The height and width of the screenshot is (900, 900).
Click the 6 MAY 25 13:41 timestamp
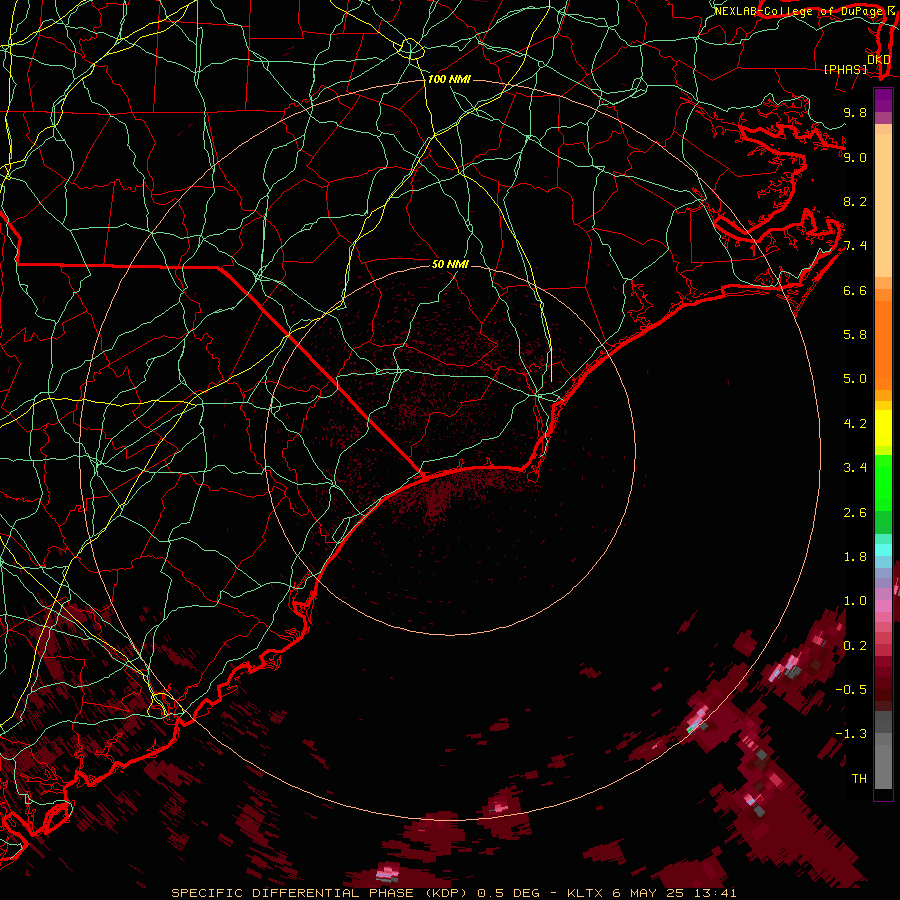click(x=674, y=893)
